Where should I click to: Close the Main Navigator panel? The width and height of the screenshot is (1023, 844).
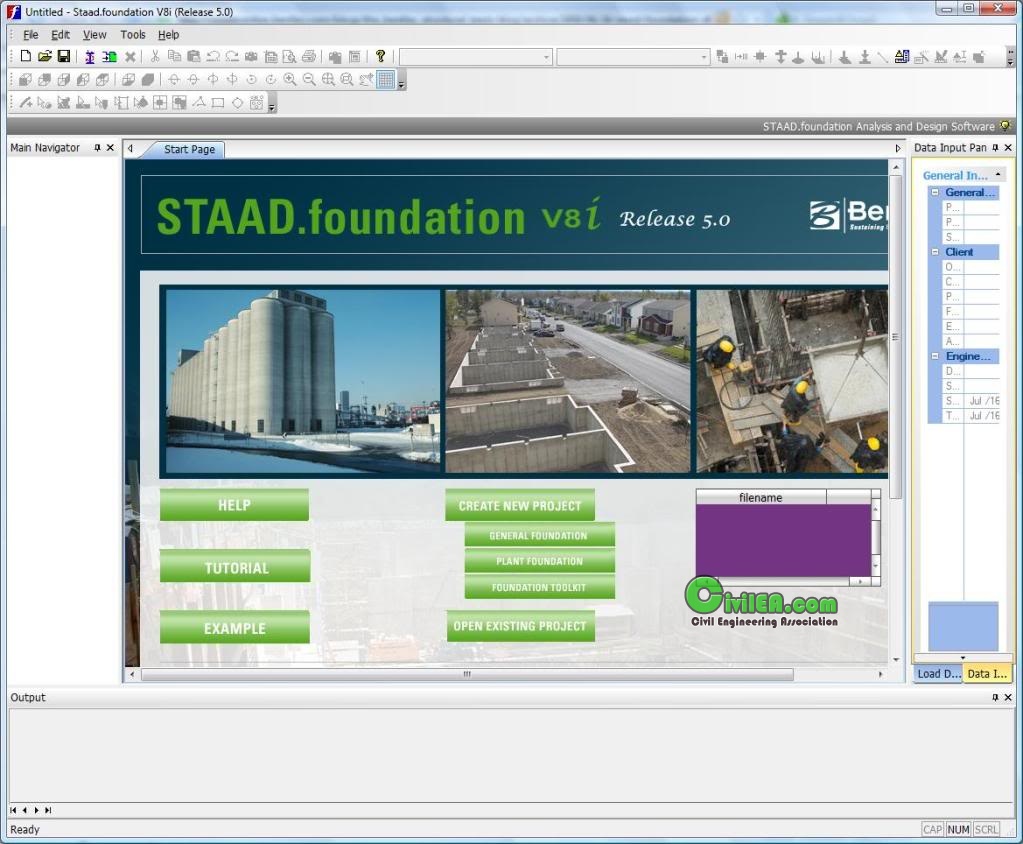coord(110,148)
